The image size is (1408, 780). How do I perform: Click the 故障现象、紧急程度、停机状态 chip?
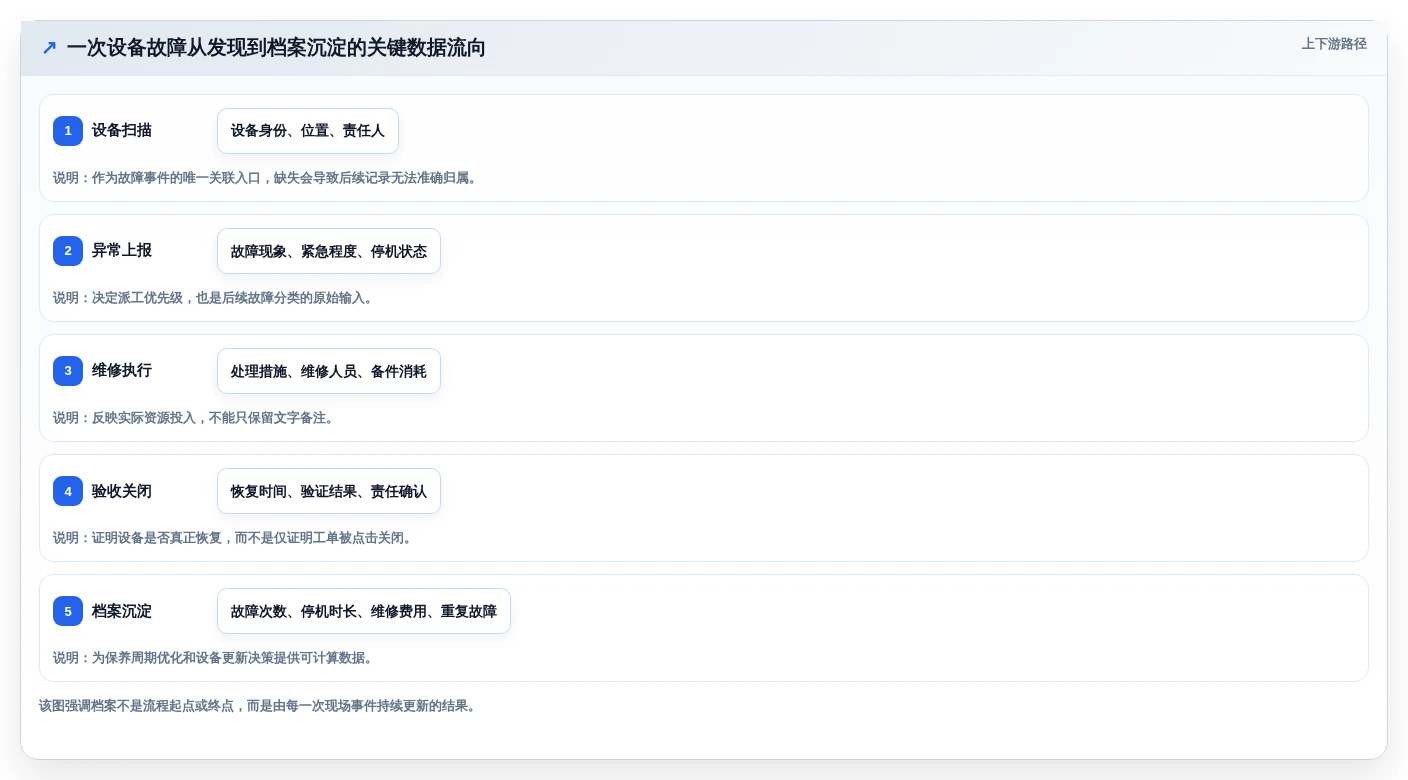click(x=329, y=251)
